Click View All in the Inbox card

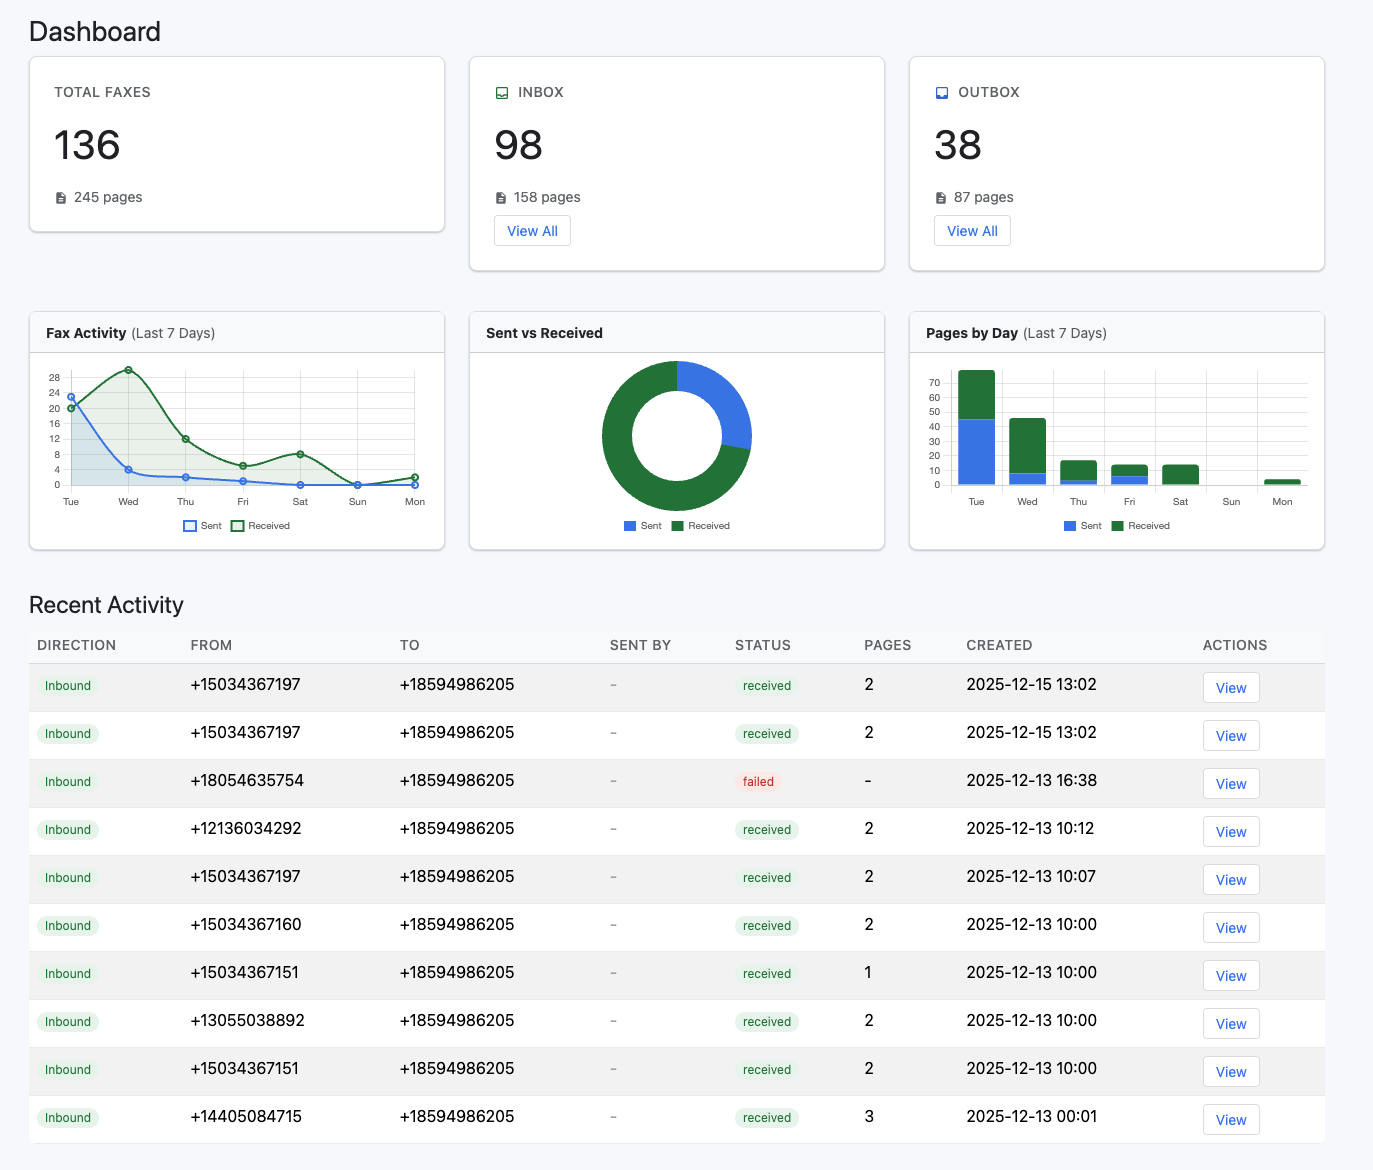532,230
